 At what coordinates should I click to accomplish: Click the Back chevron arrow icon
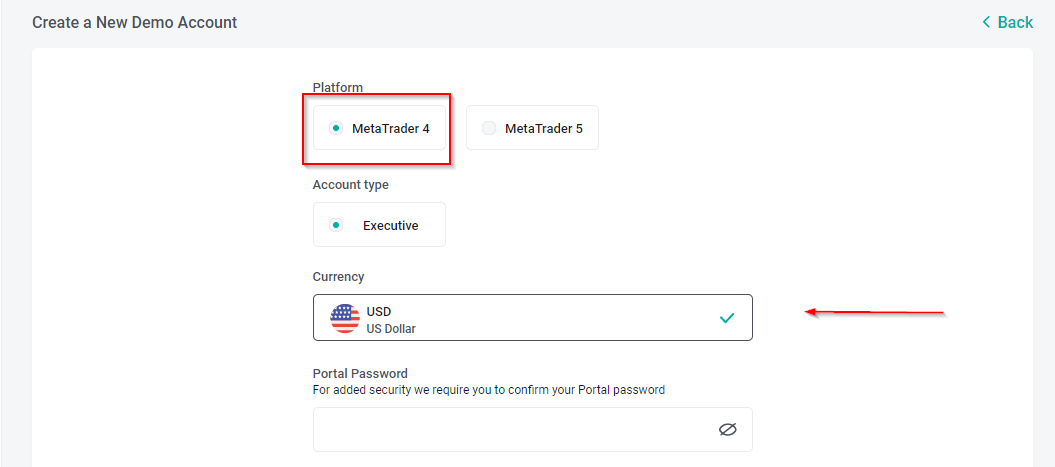coord(986,22)
